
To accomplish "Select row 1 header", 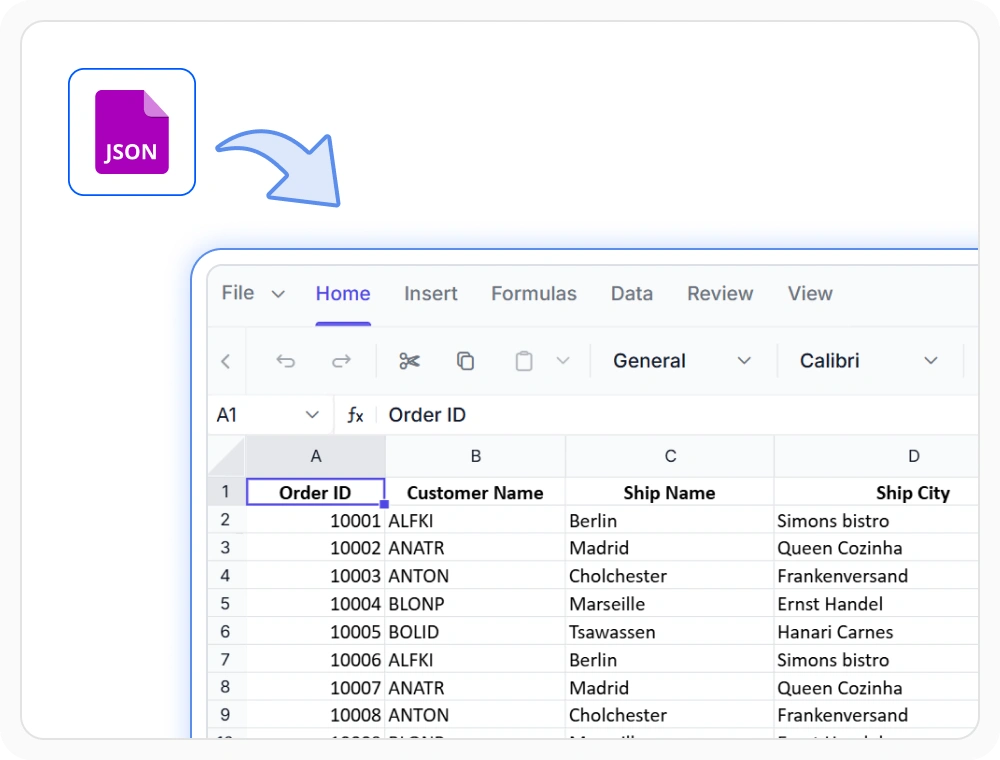I will [226, 492].
